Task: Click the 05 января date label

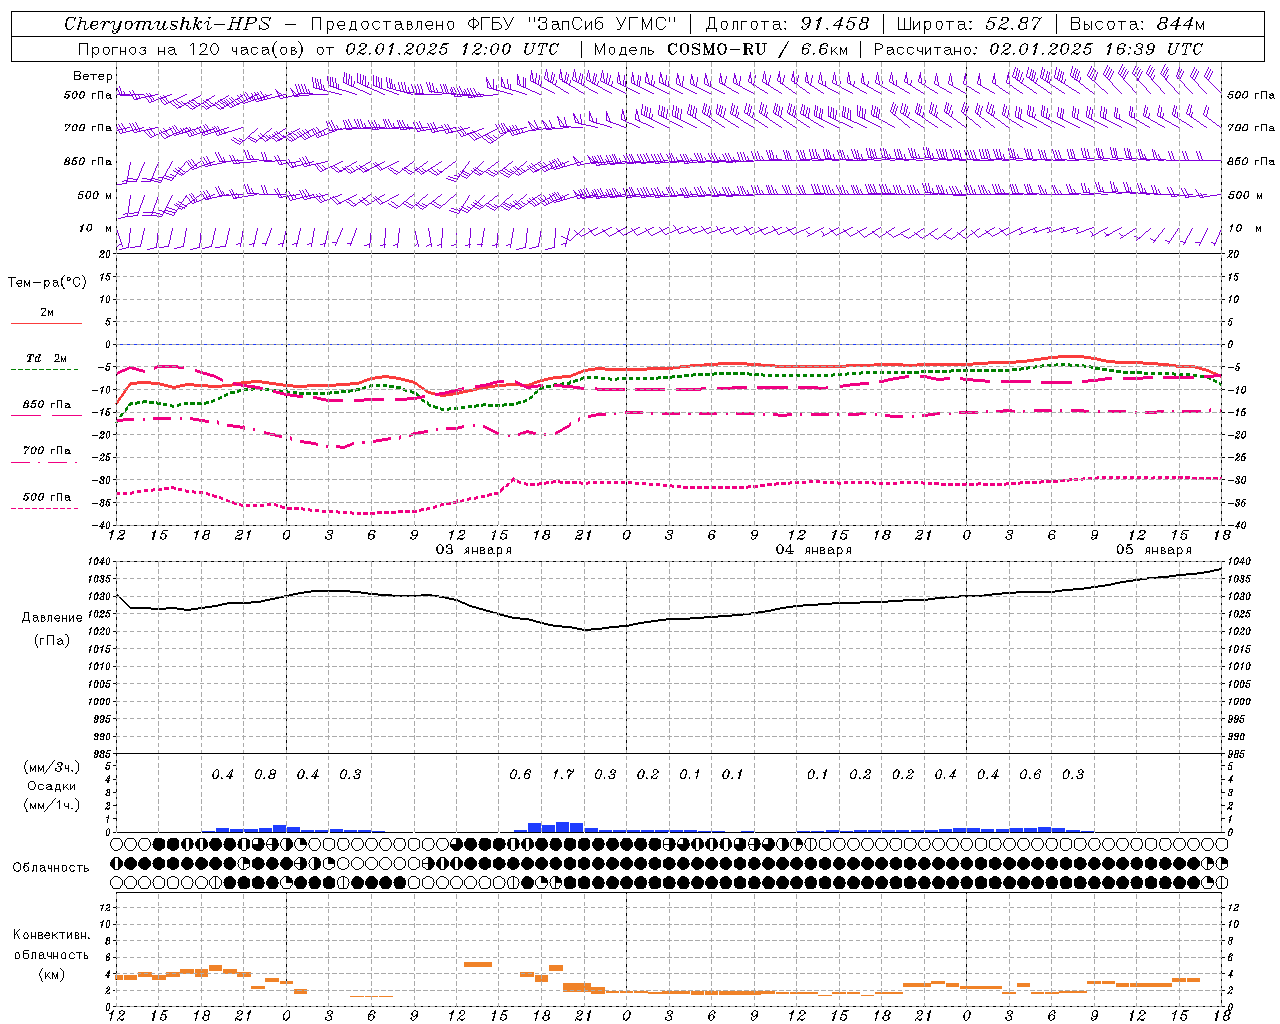Action: pos(1154,550)
